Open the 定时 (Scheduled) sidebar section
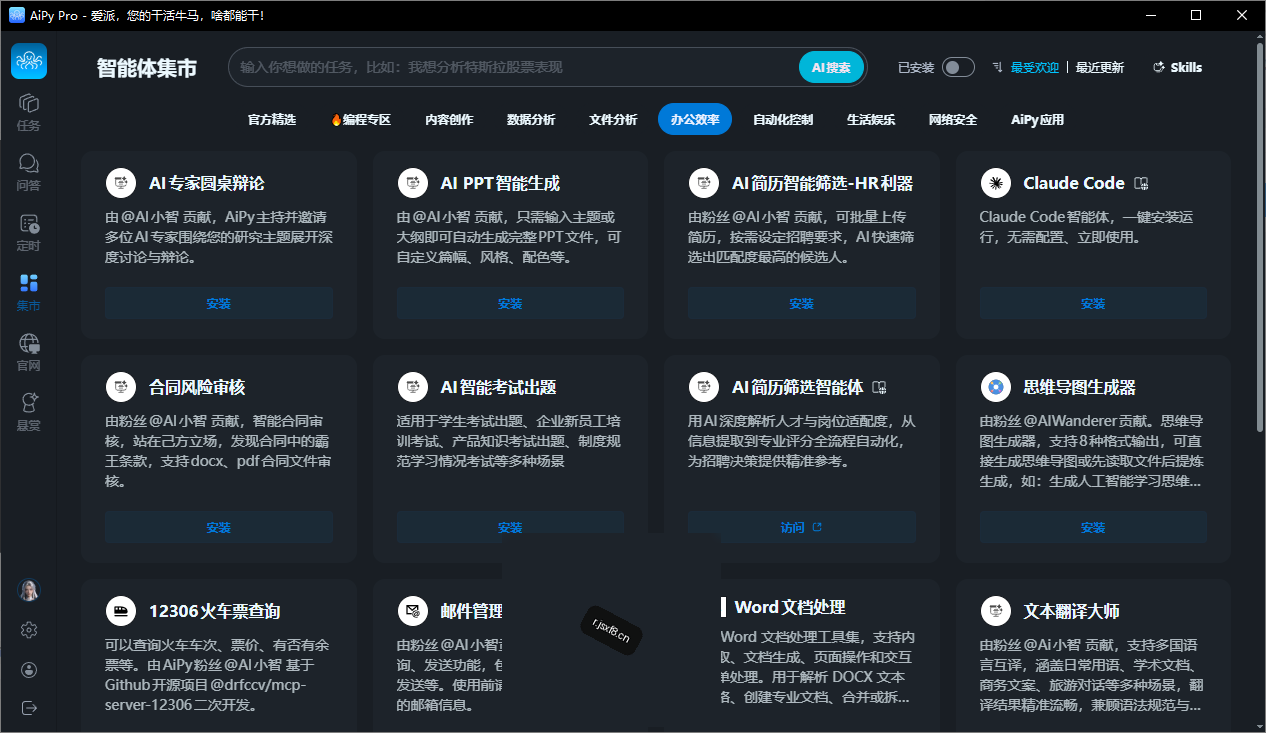Viewport: 1266px width, 733px height. pyautogui.click(x=29, y=232)
